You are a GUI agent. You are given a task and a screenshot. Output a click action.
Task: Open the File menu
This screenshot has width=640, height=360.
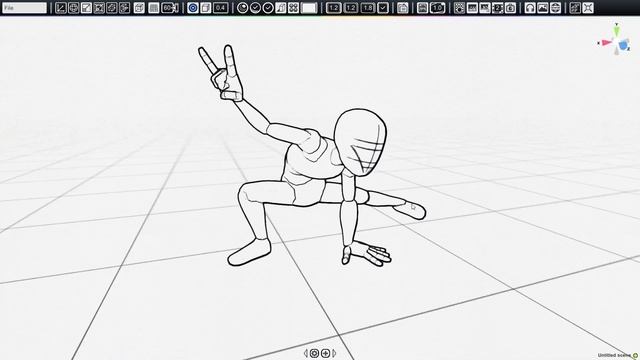tap(24, 8)
